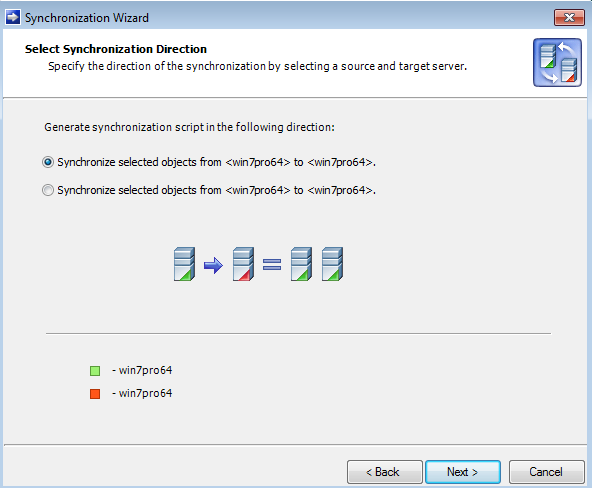Click the second option's label text
The width and height of the screenshot is (592, 488).
[x=216, y=190]
